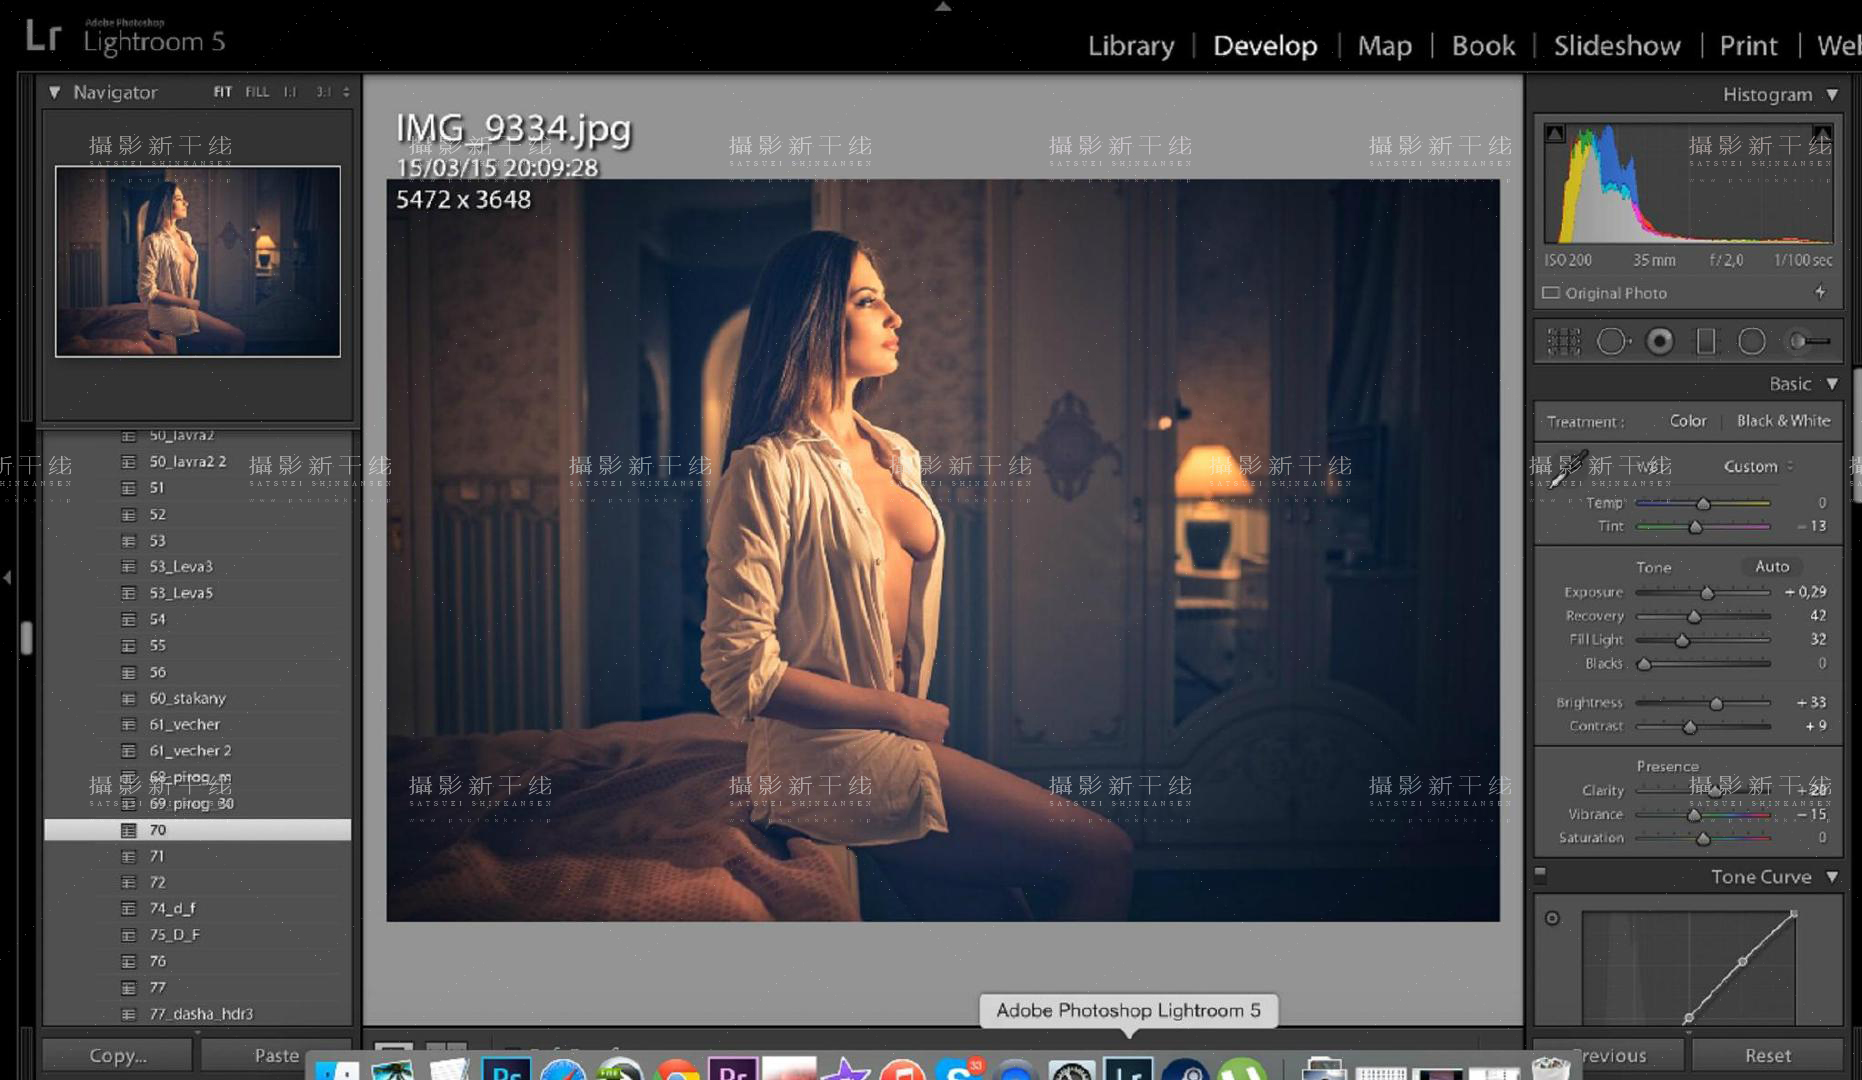The height and width of the screenshot is (1080, 1862).
Task: Click the Fill Light slider handle
Action: [x=1682, y=640]
